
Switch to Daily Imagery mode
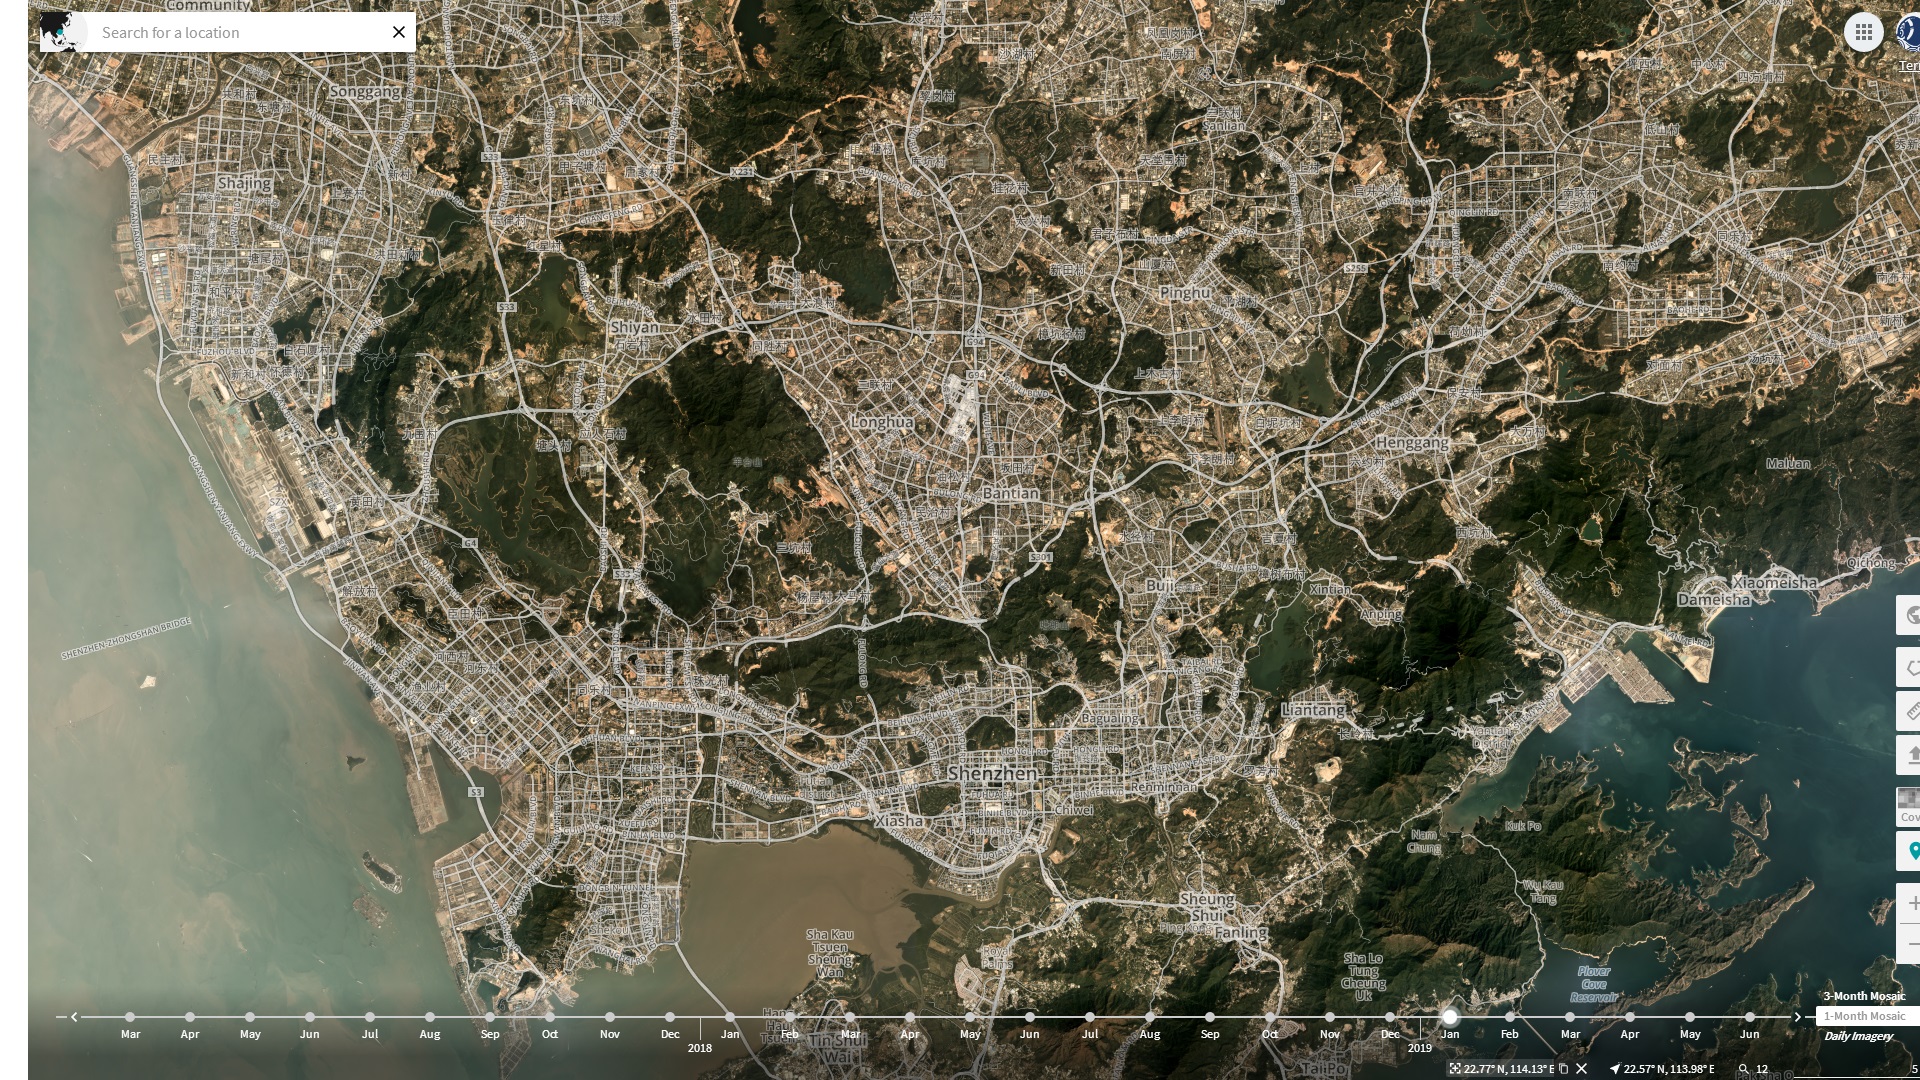[x=1857, y=1036]
